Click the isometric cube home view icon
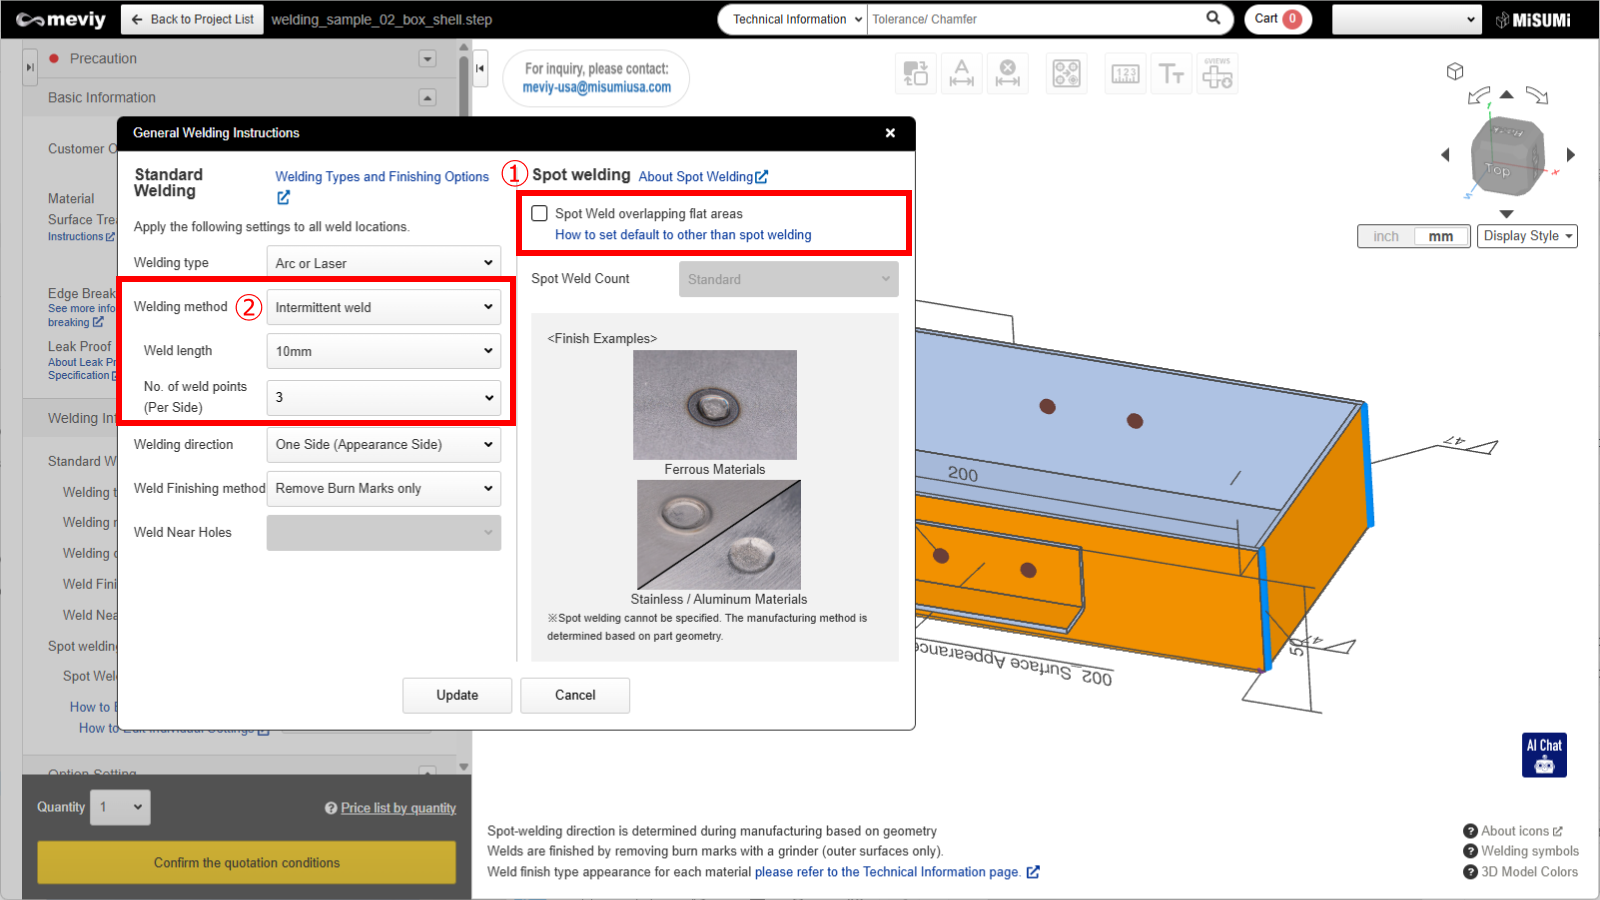Screen dimensions: 1600x900 [x=1455, y=71]
